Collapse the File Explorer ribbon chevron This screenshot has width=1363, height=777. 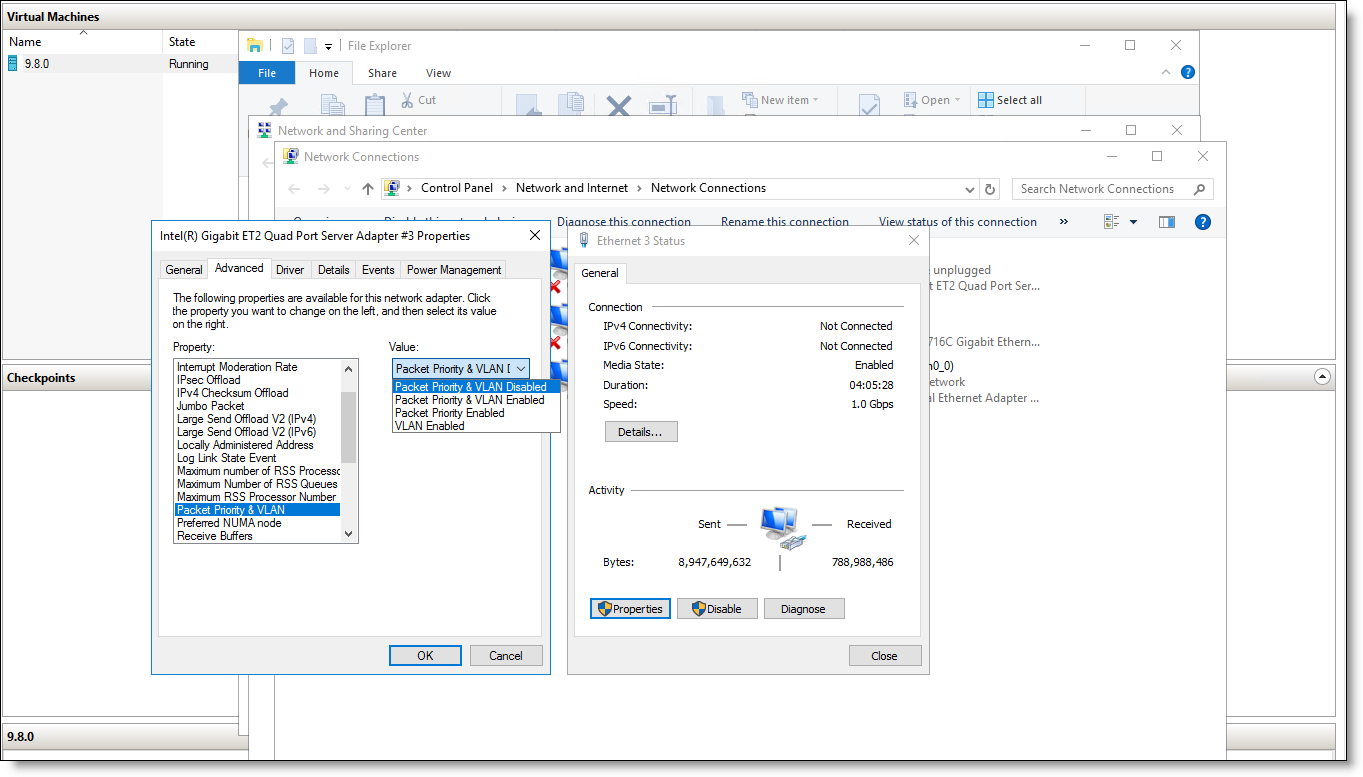(1165, 72)
